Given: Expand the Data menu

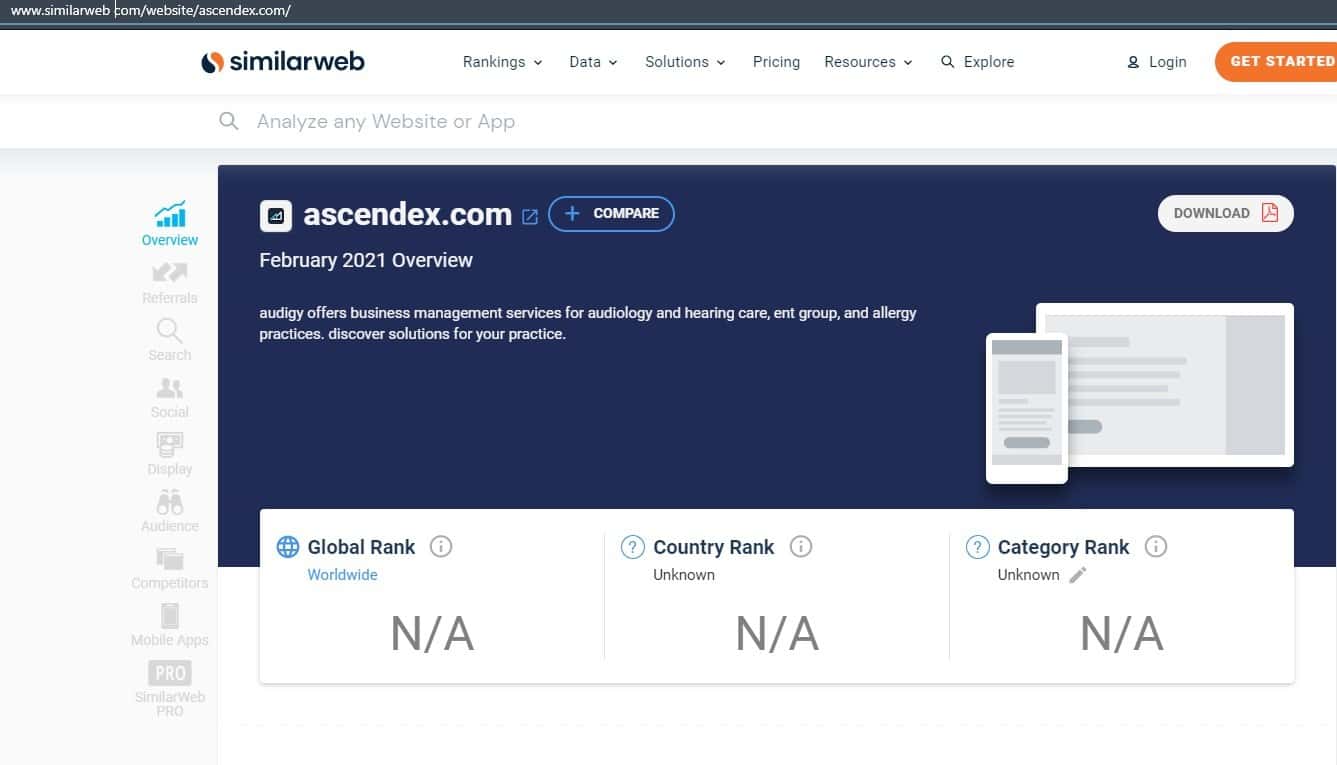Looking at the screenshot, I should click(x=593, y=62).
